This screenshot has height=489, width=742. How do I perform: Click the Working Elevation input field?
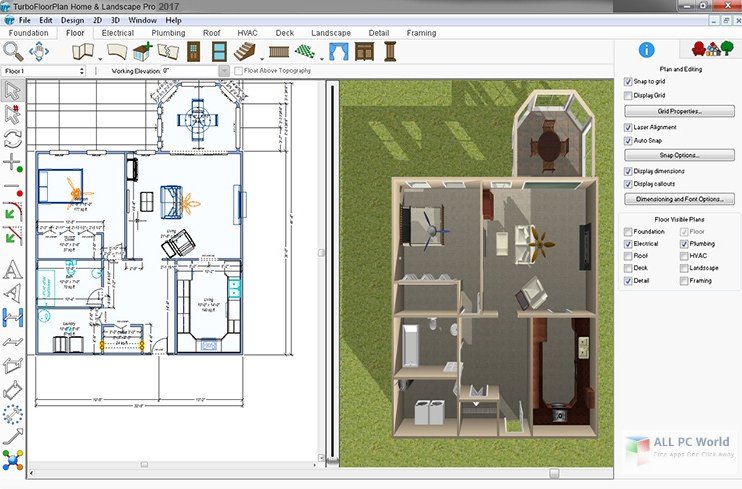(190, 71)
